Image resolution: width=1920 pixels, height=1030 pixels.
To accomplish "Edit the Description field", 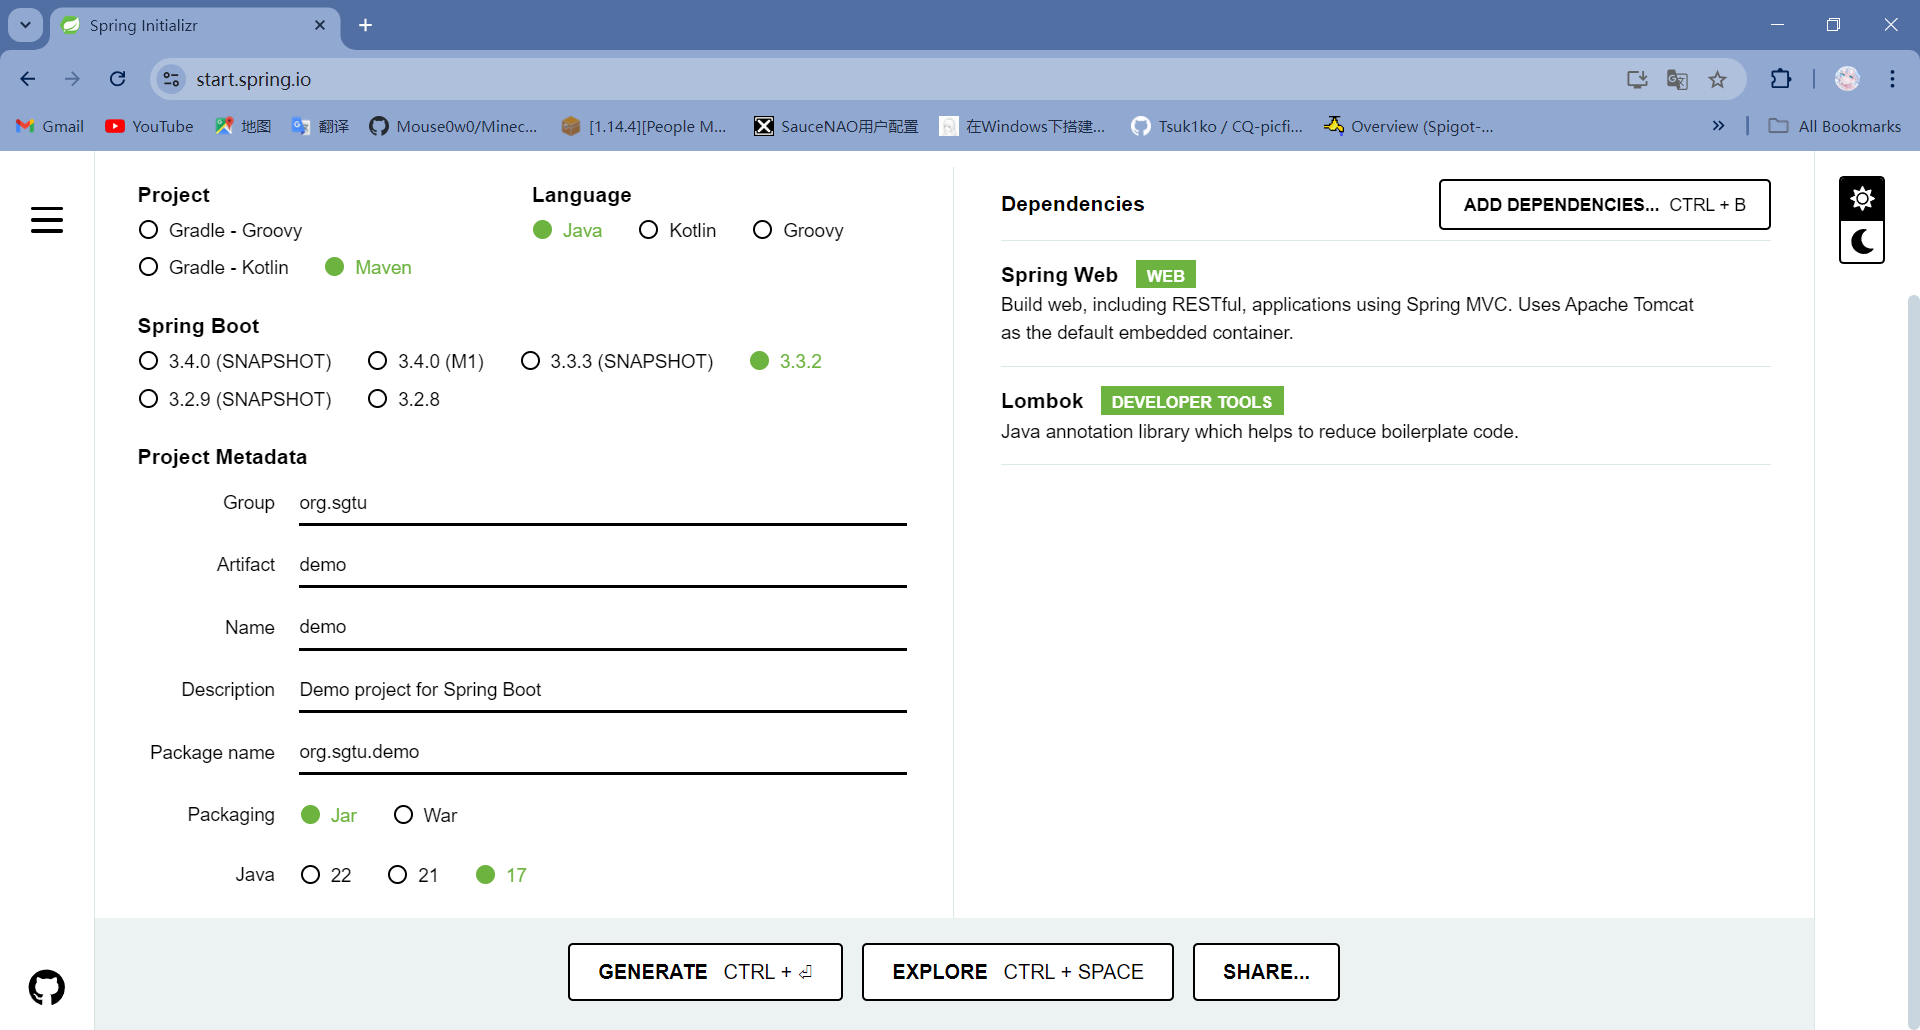I will coord(603,690).
